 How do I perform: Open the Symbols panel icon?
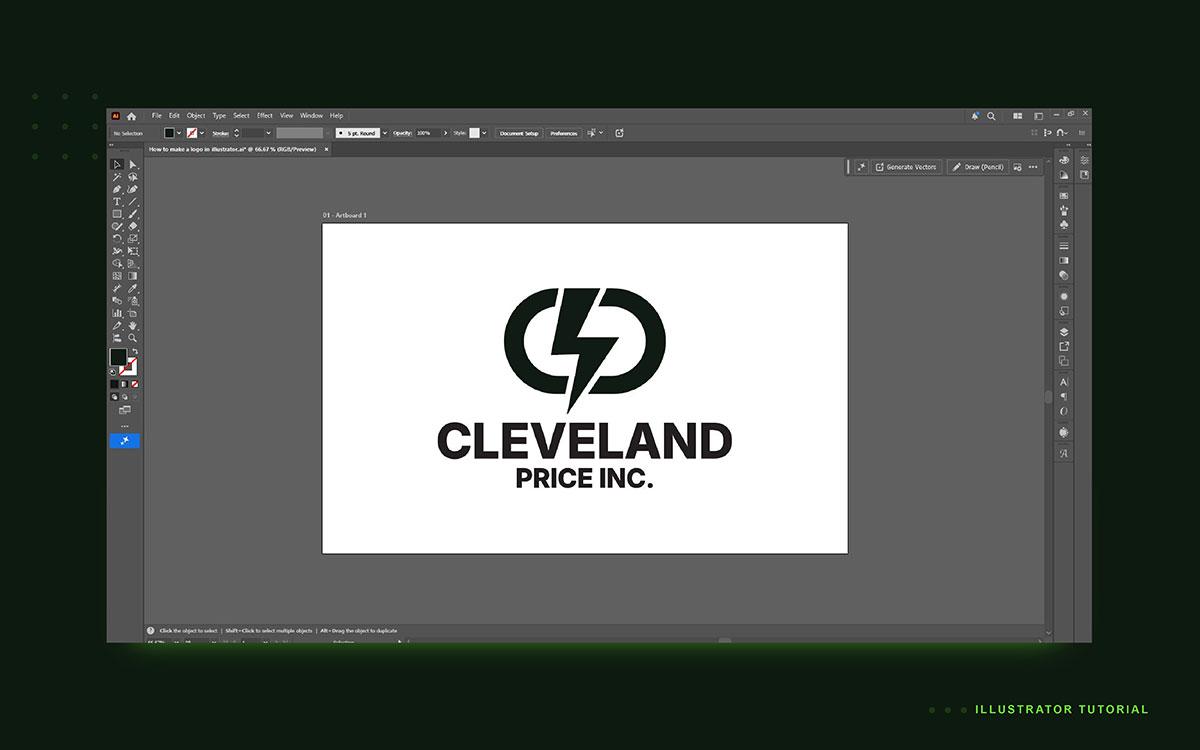click(1064, 224)
